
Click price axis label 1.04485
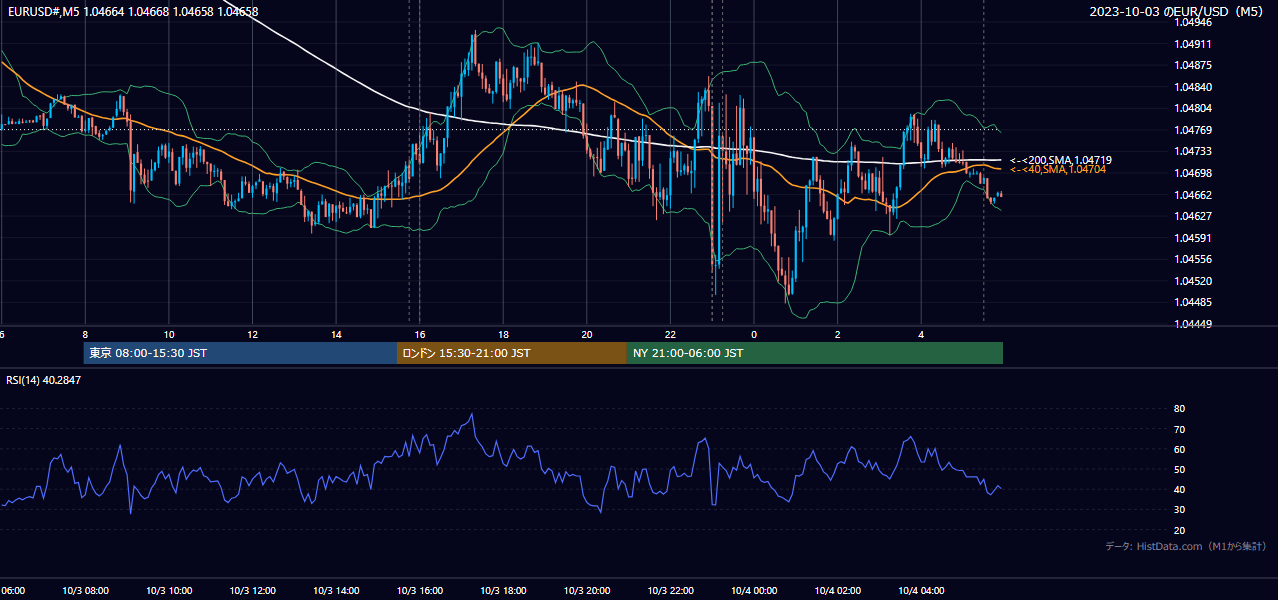(1192, 302)
